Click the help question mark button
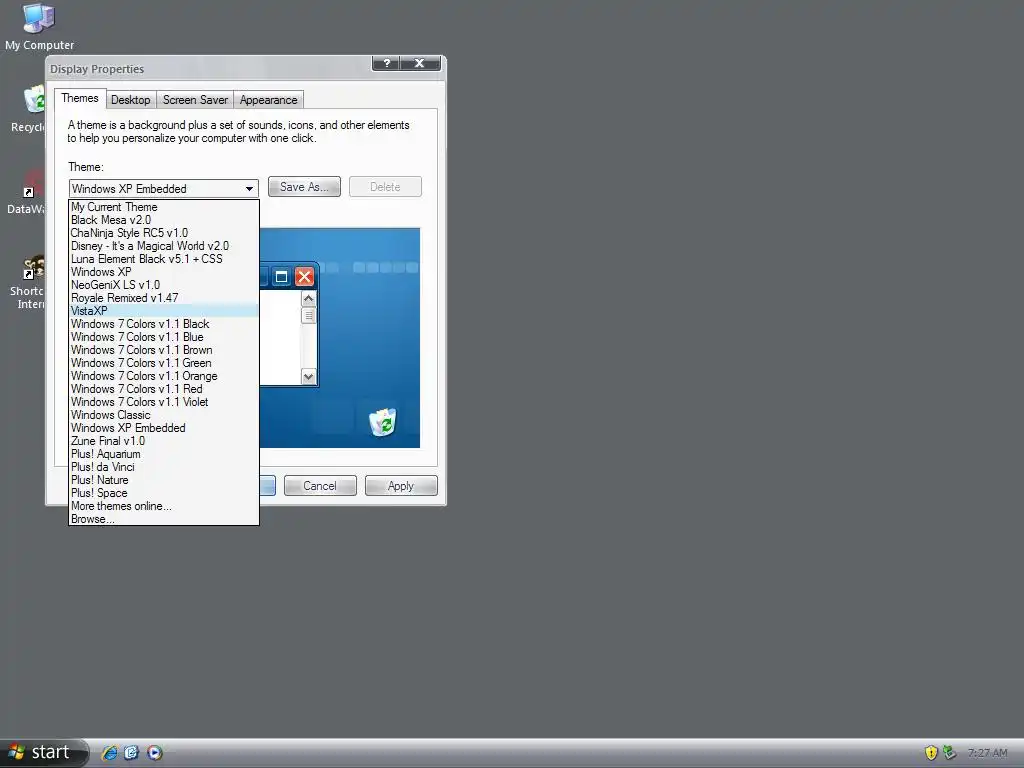 point(386,63)
